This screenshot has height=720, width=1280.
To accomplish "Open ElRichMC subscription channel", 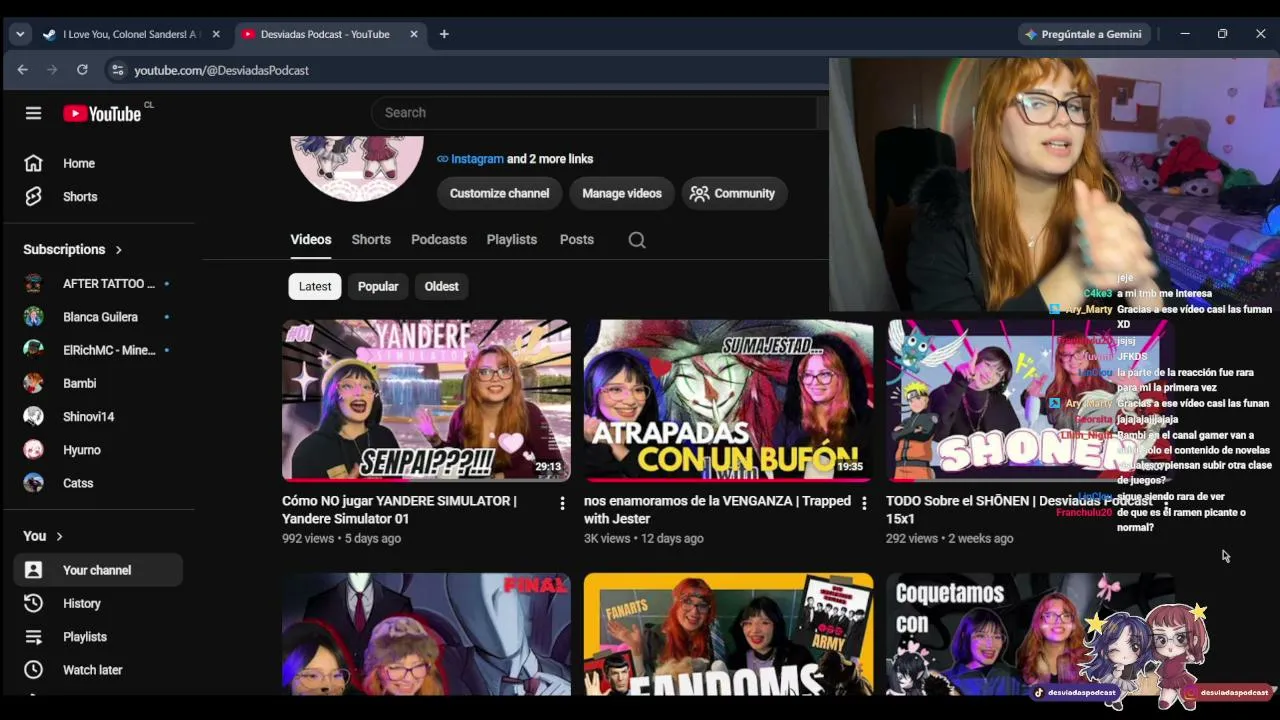I will pyautogui.click(x=98, y=350).
